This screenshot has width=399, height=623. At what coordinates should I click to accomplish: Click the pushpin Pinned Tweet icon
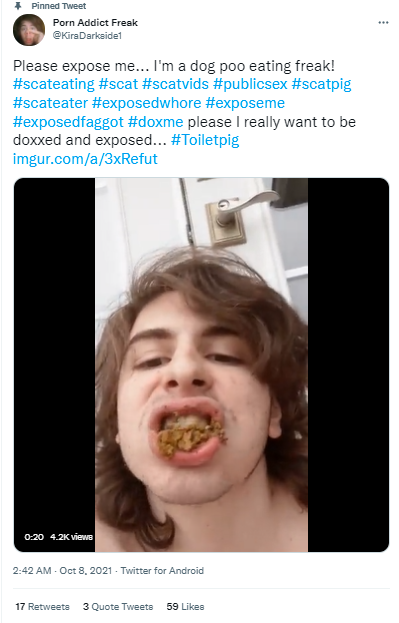18,6
